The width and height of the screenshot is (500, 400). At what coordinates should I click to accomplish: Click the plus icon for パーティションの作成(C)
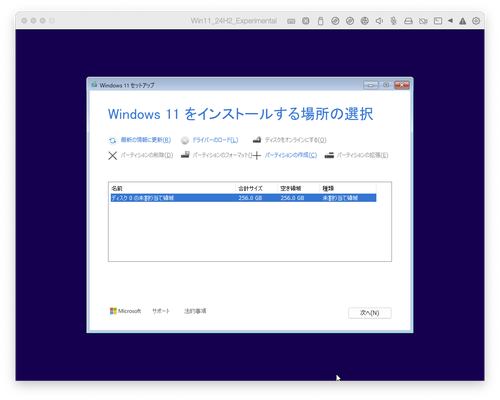[257, 155]
